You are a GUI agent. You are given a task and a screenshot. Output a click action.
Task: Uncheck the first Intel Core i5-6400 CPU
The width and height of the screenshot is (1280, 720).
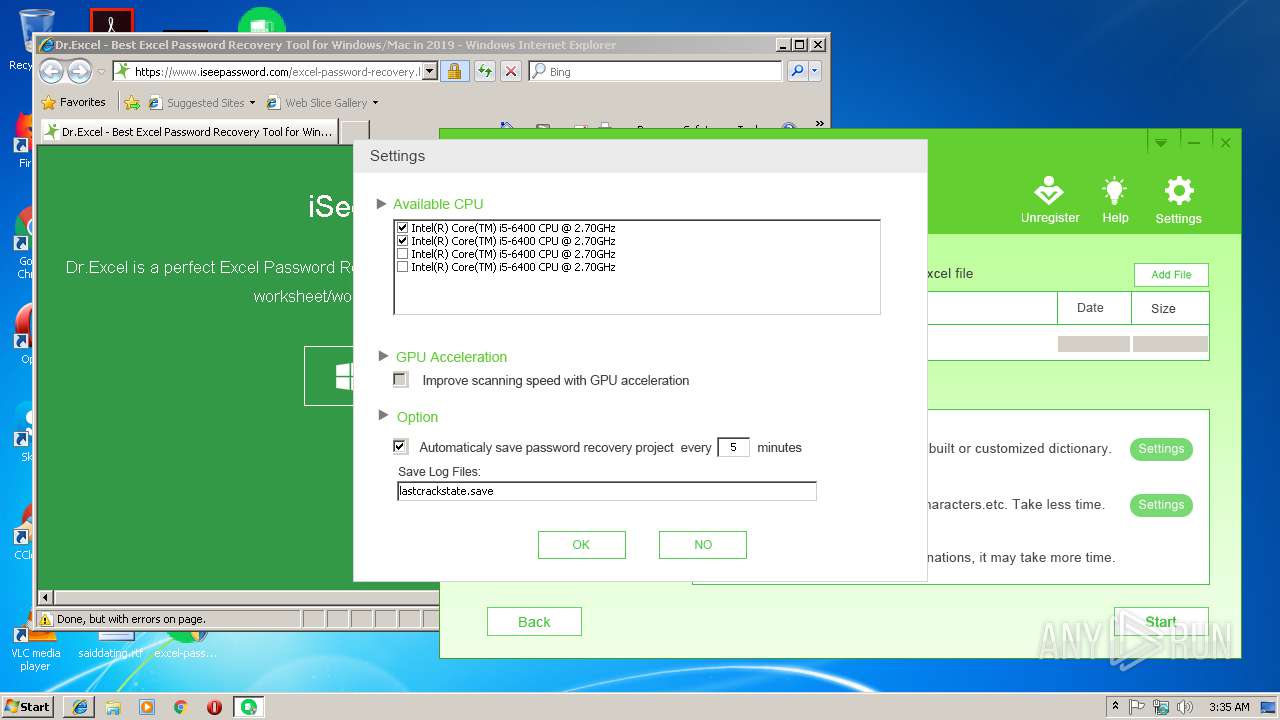pyautogui.click(x=403, y=228)
